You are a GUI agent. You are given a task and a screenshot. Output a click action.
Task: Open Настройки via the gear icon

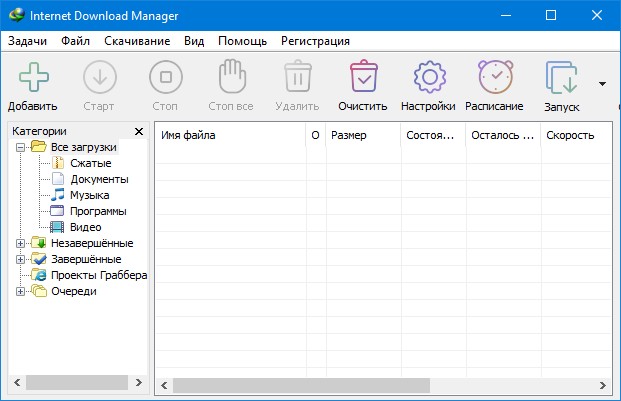(430, 77)
